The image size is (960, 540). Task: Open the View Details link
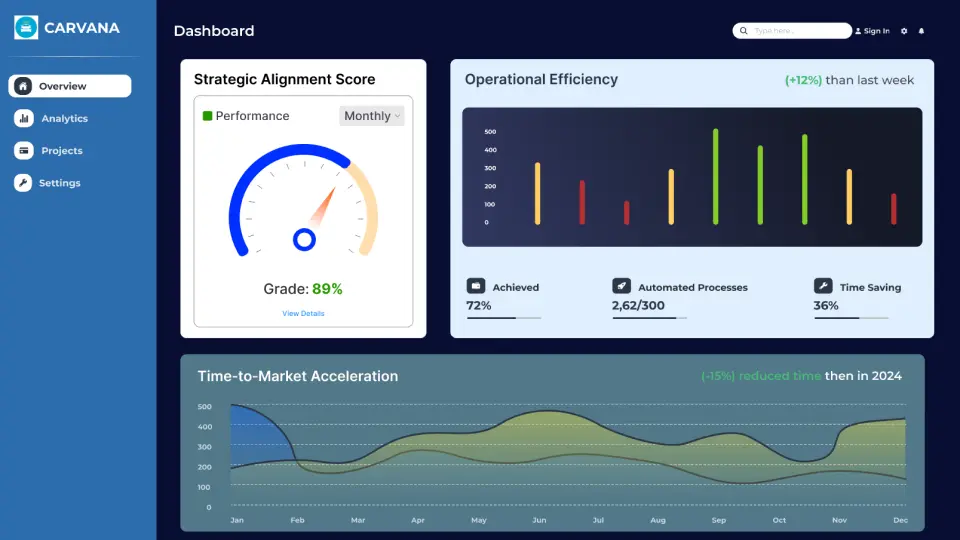[303, 313]
